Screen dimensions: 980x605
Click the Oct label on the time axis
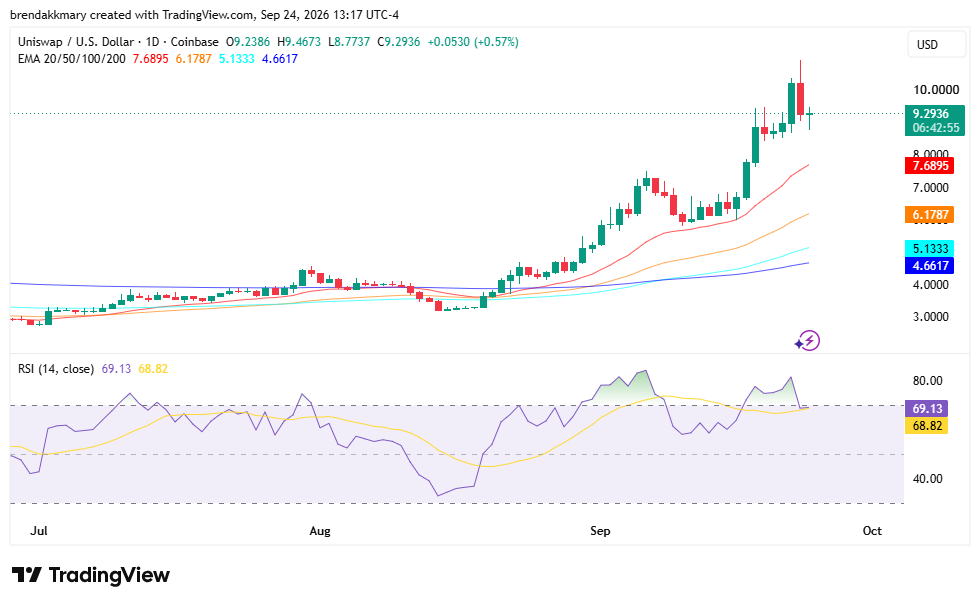872,531
